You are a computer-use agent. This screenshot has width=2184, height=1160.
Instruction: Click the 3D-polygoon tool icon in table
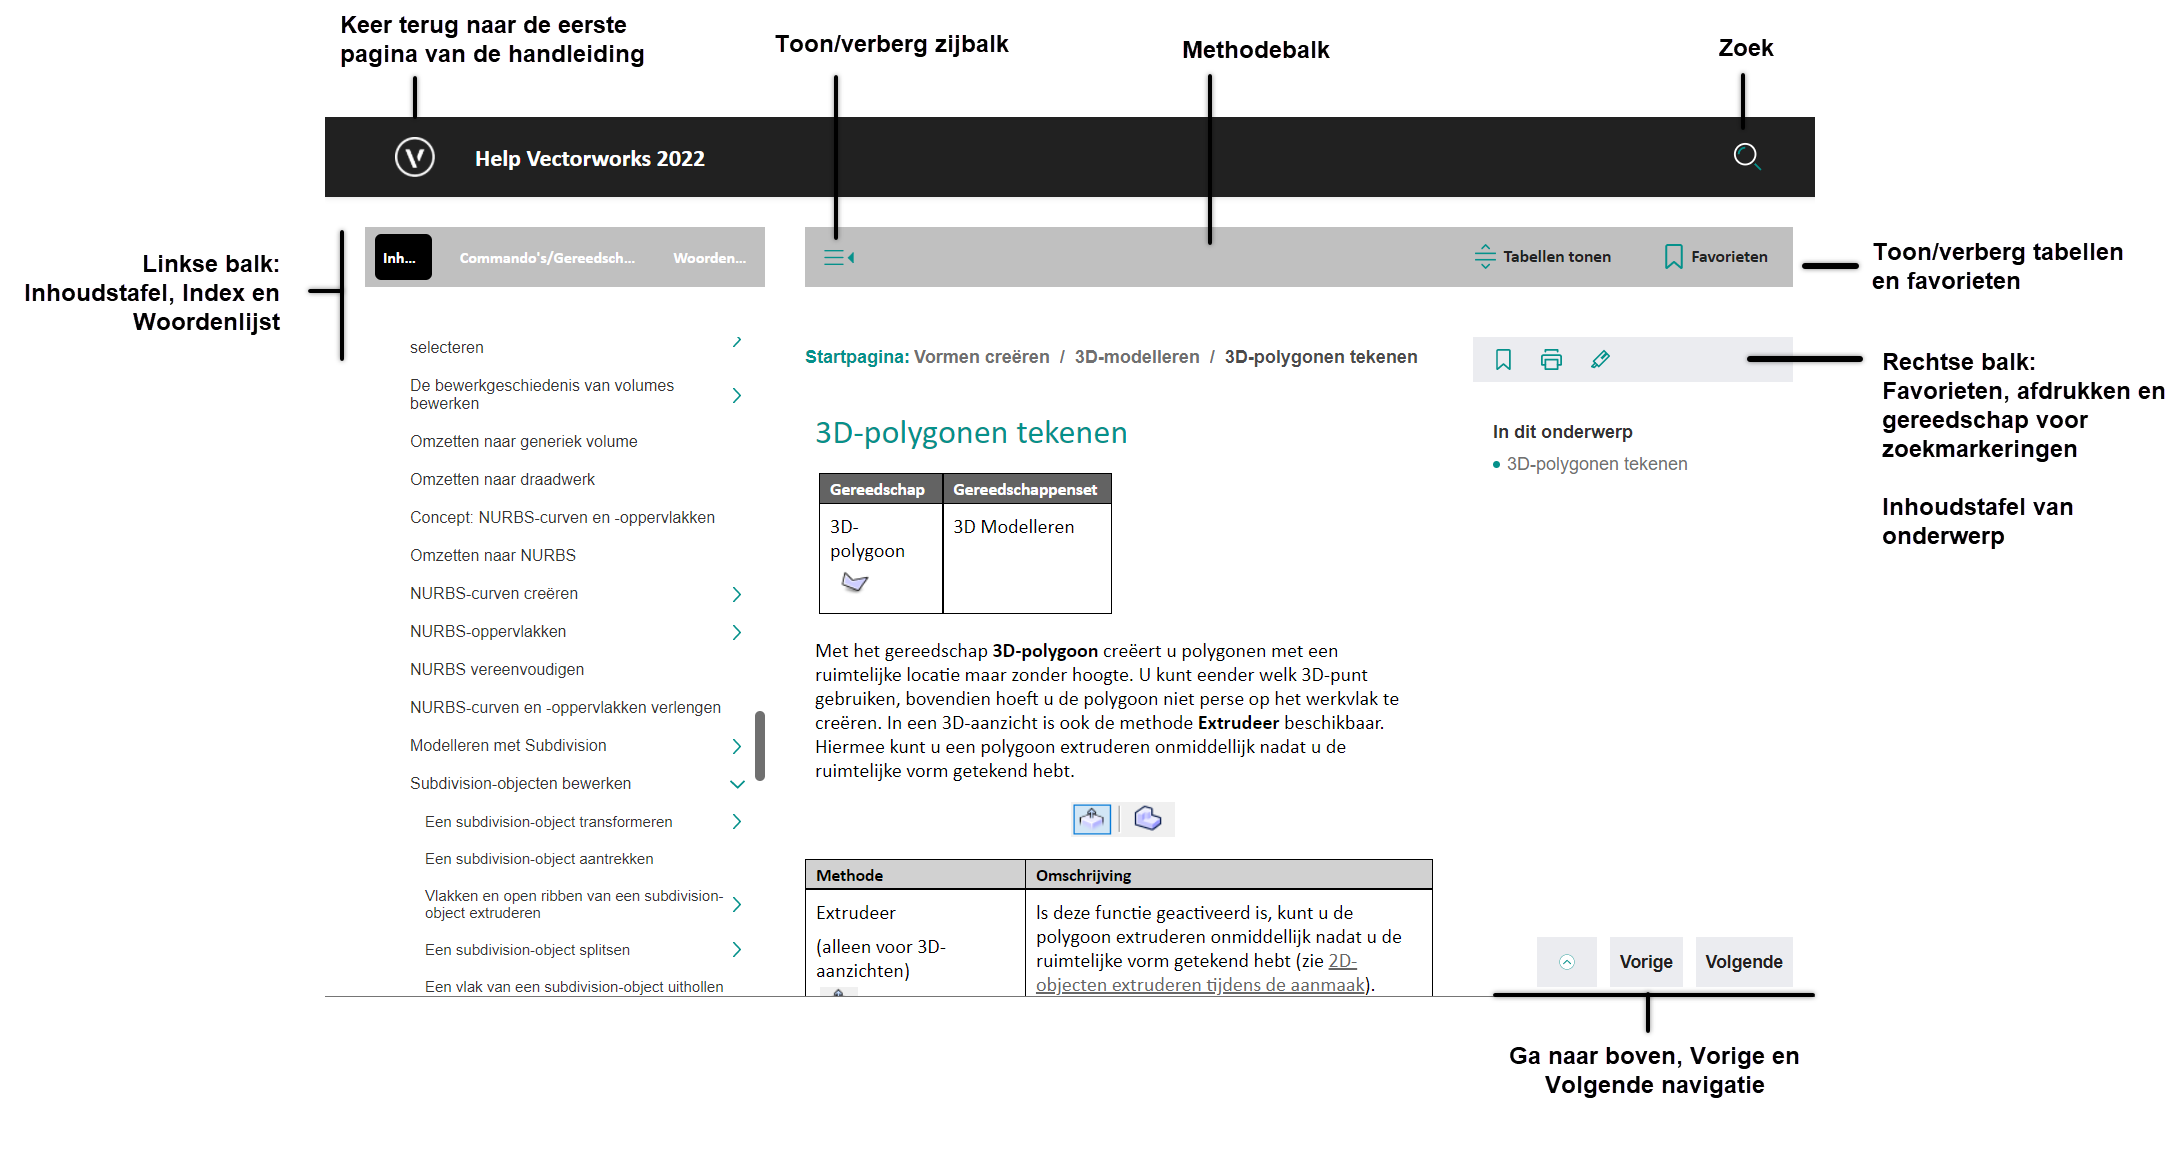tap(854, 588)
